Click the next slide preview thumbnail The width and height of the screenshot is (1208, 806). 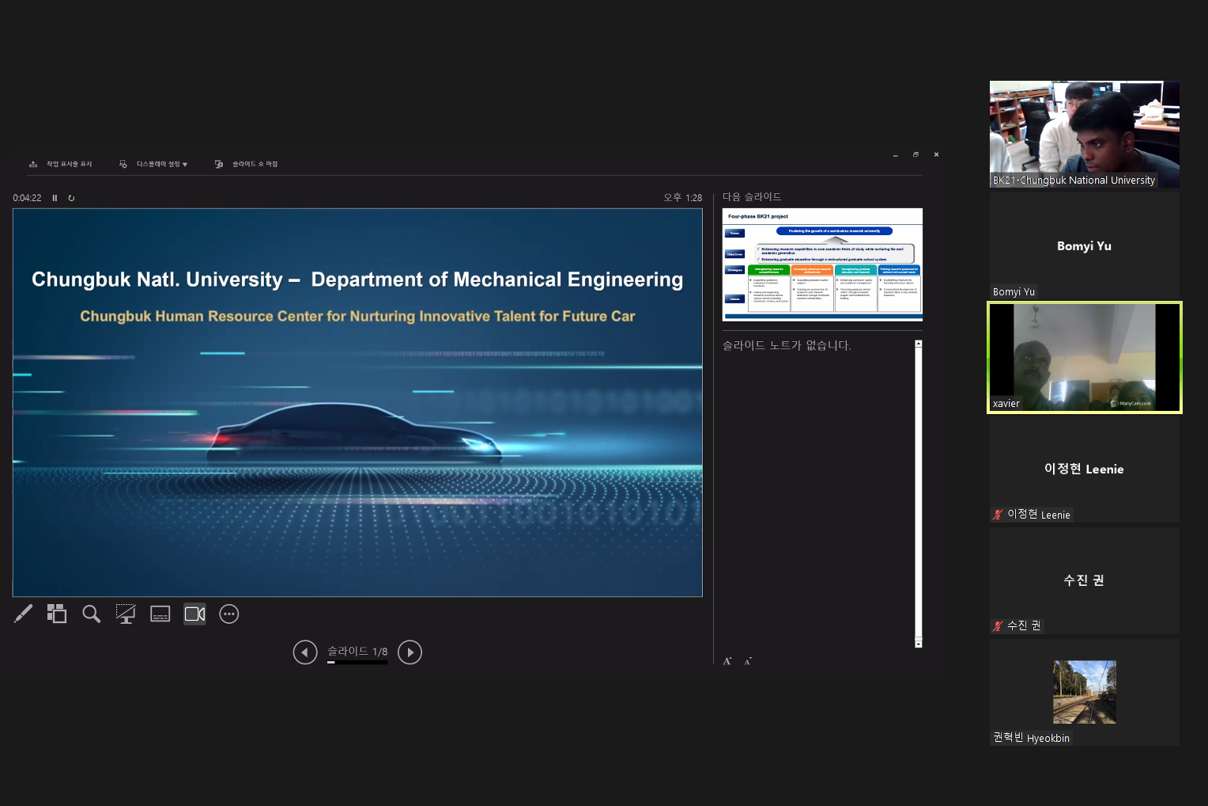click(x=822, y=265)
